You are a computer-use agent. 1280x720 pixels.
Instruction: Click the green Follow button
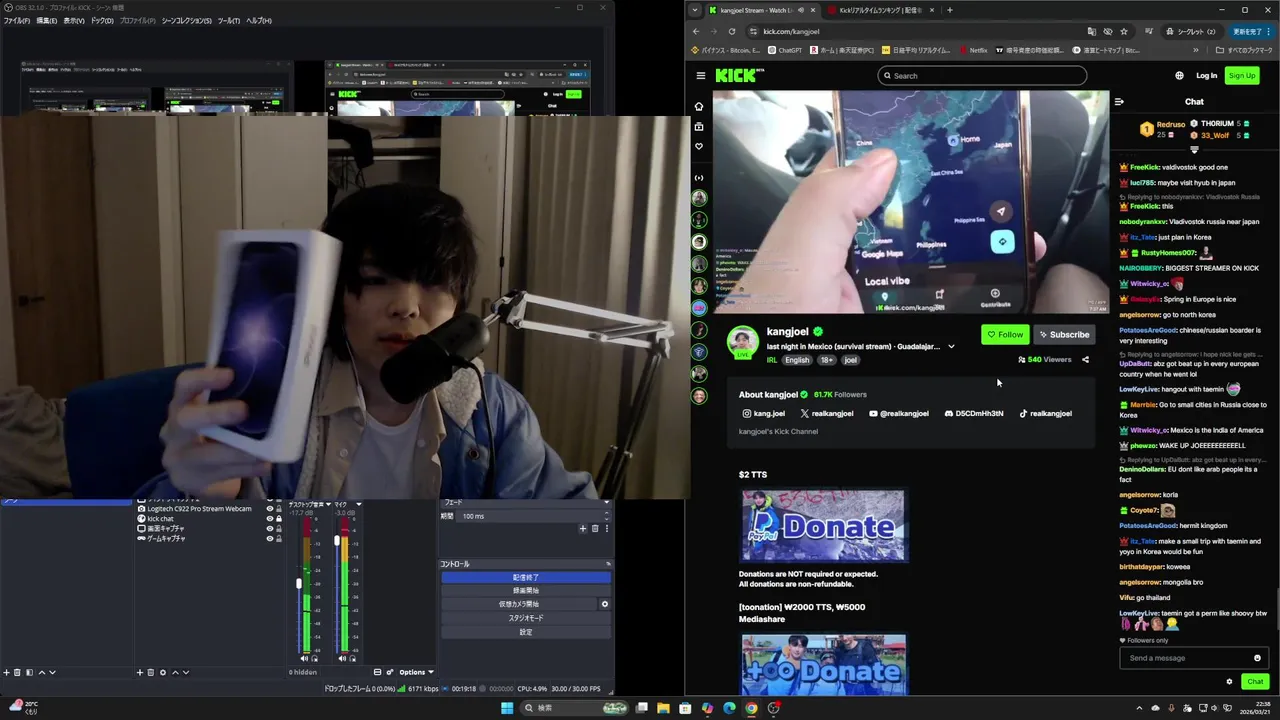click(1005, 334)
